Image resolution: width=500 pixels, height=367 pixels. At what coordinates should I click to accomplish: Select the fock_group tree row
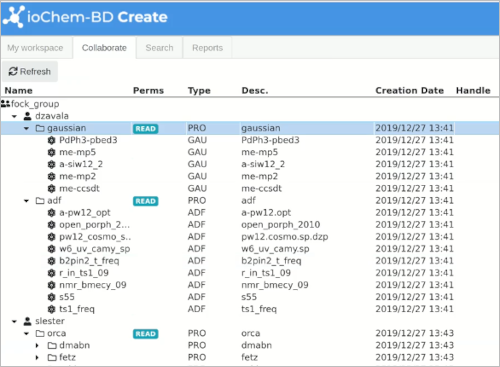250,104
